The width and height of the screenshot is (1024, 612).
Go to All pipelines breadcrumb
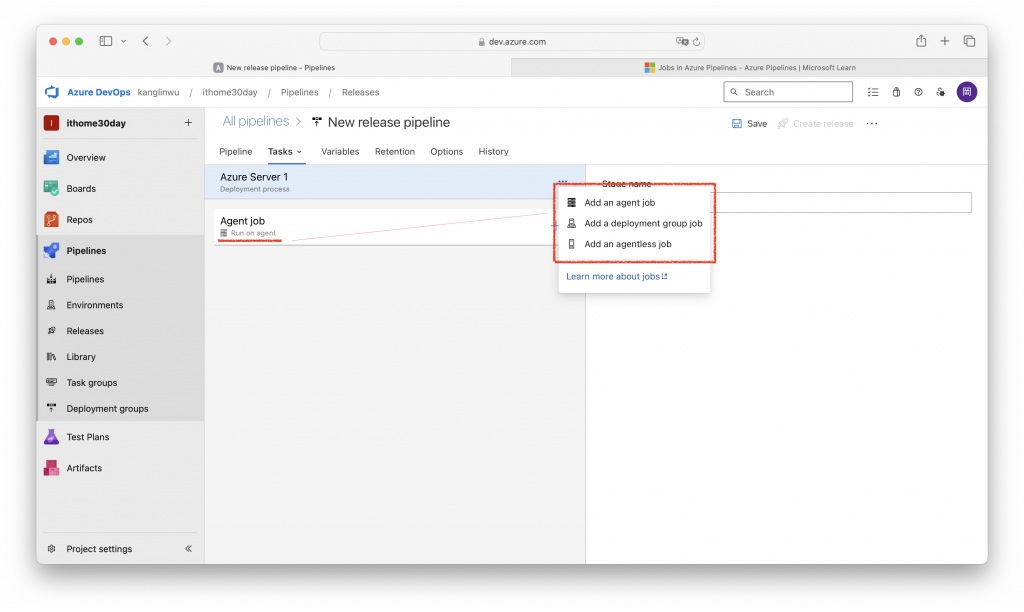(255, 121)
